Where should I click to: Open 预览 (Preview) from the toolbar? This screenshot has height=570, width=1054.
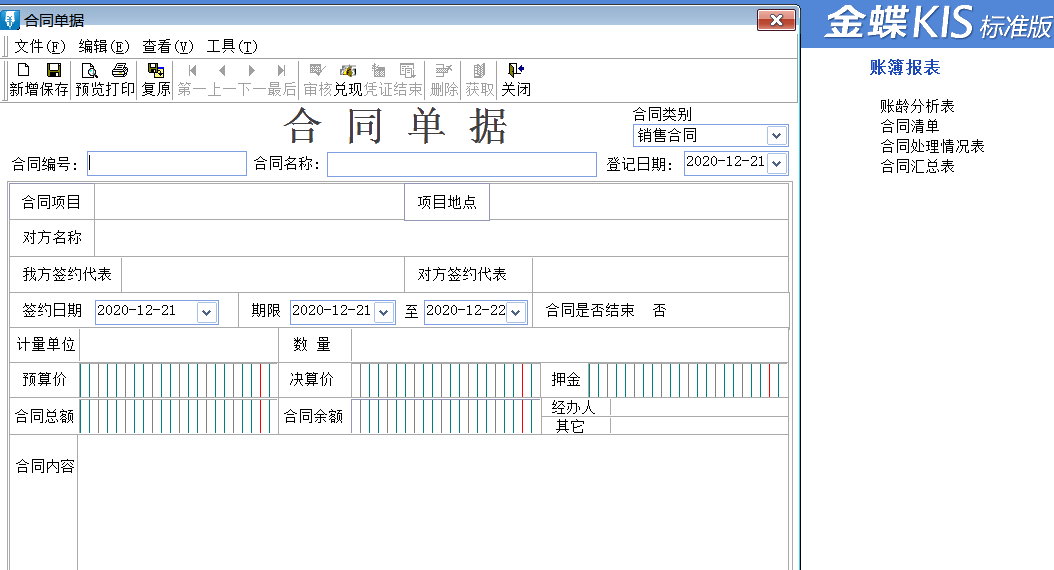(x=90, y=79)
